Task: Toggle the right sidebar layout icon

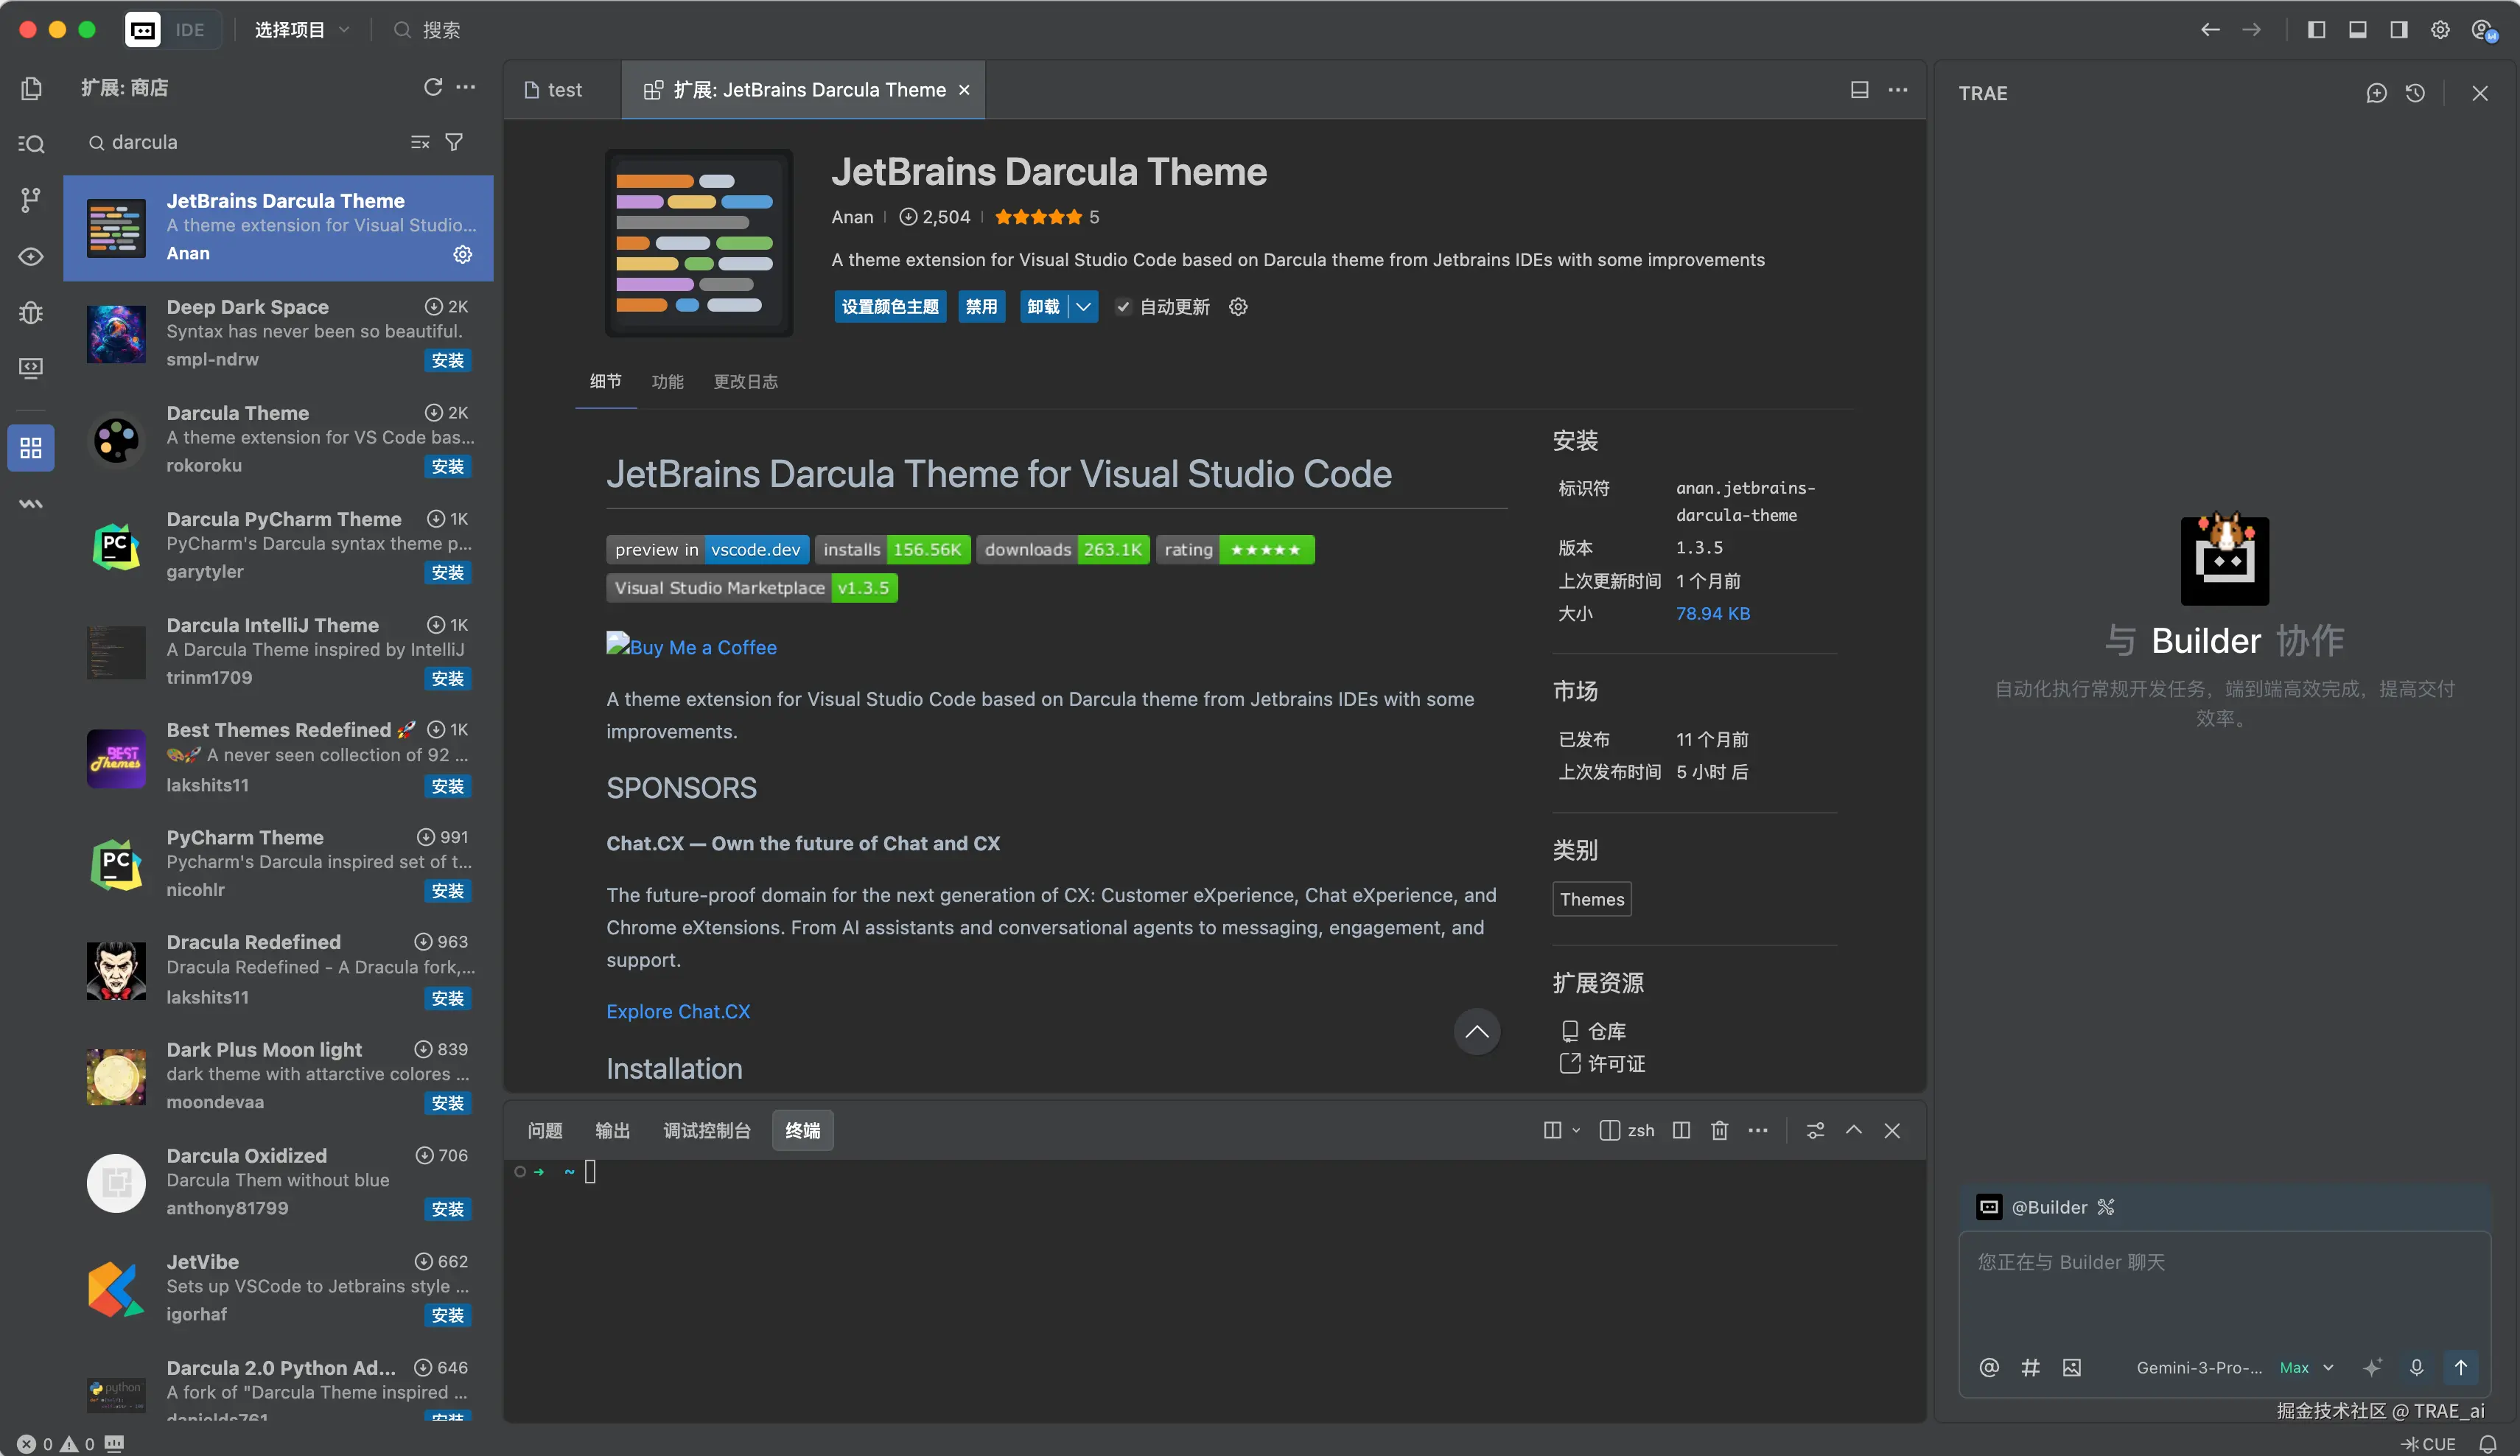Action: coord(2398,30)
